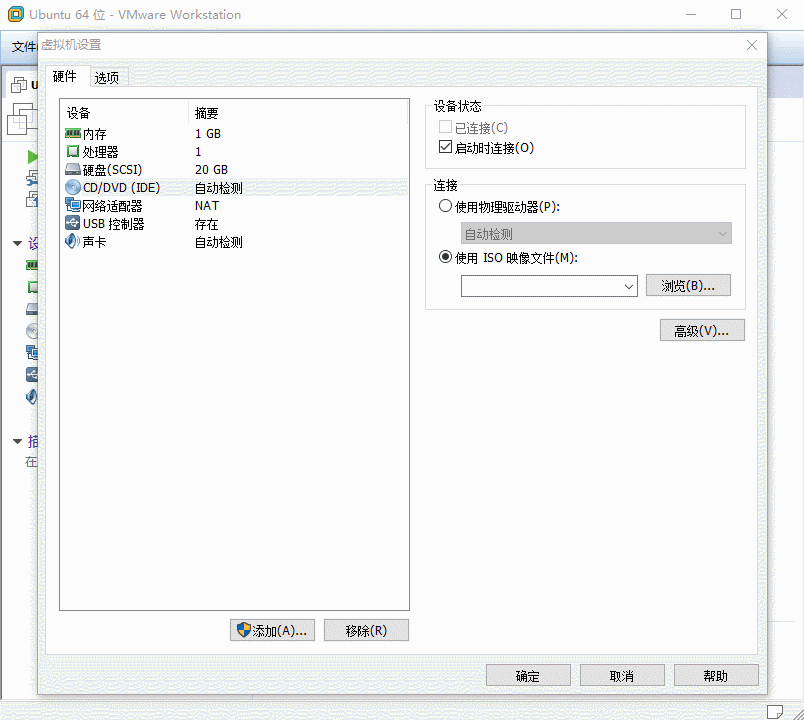
Task: Select the USB controller (USB 控制器) icon
Action: point(72,223)
